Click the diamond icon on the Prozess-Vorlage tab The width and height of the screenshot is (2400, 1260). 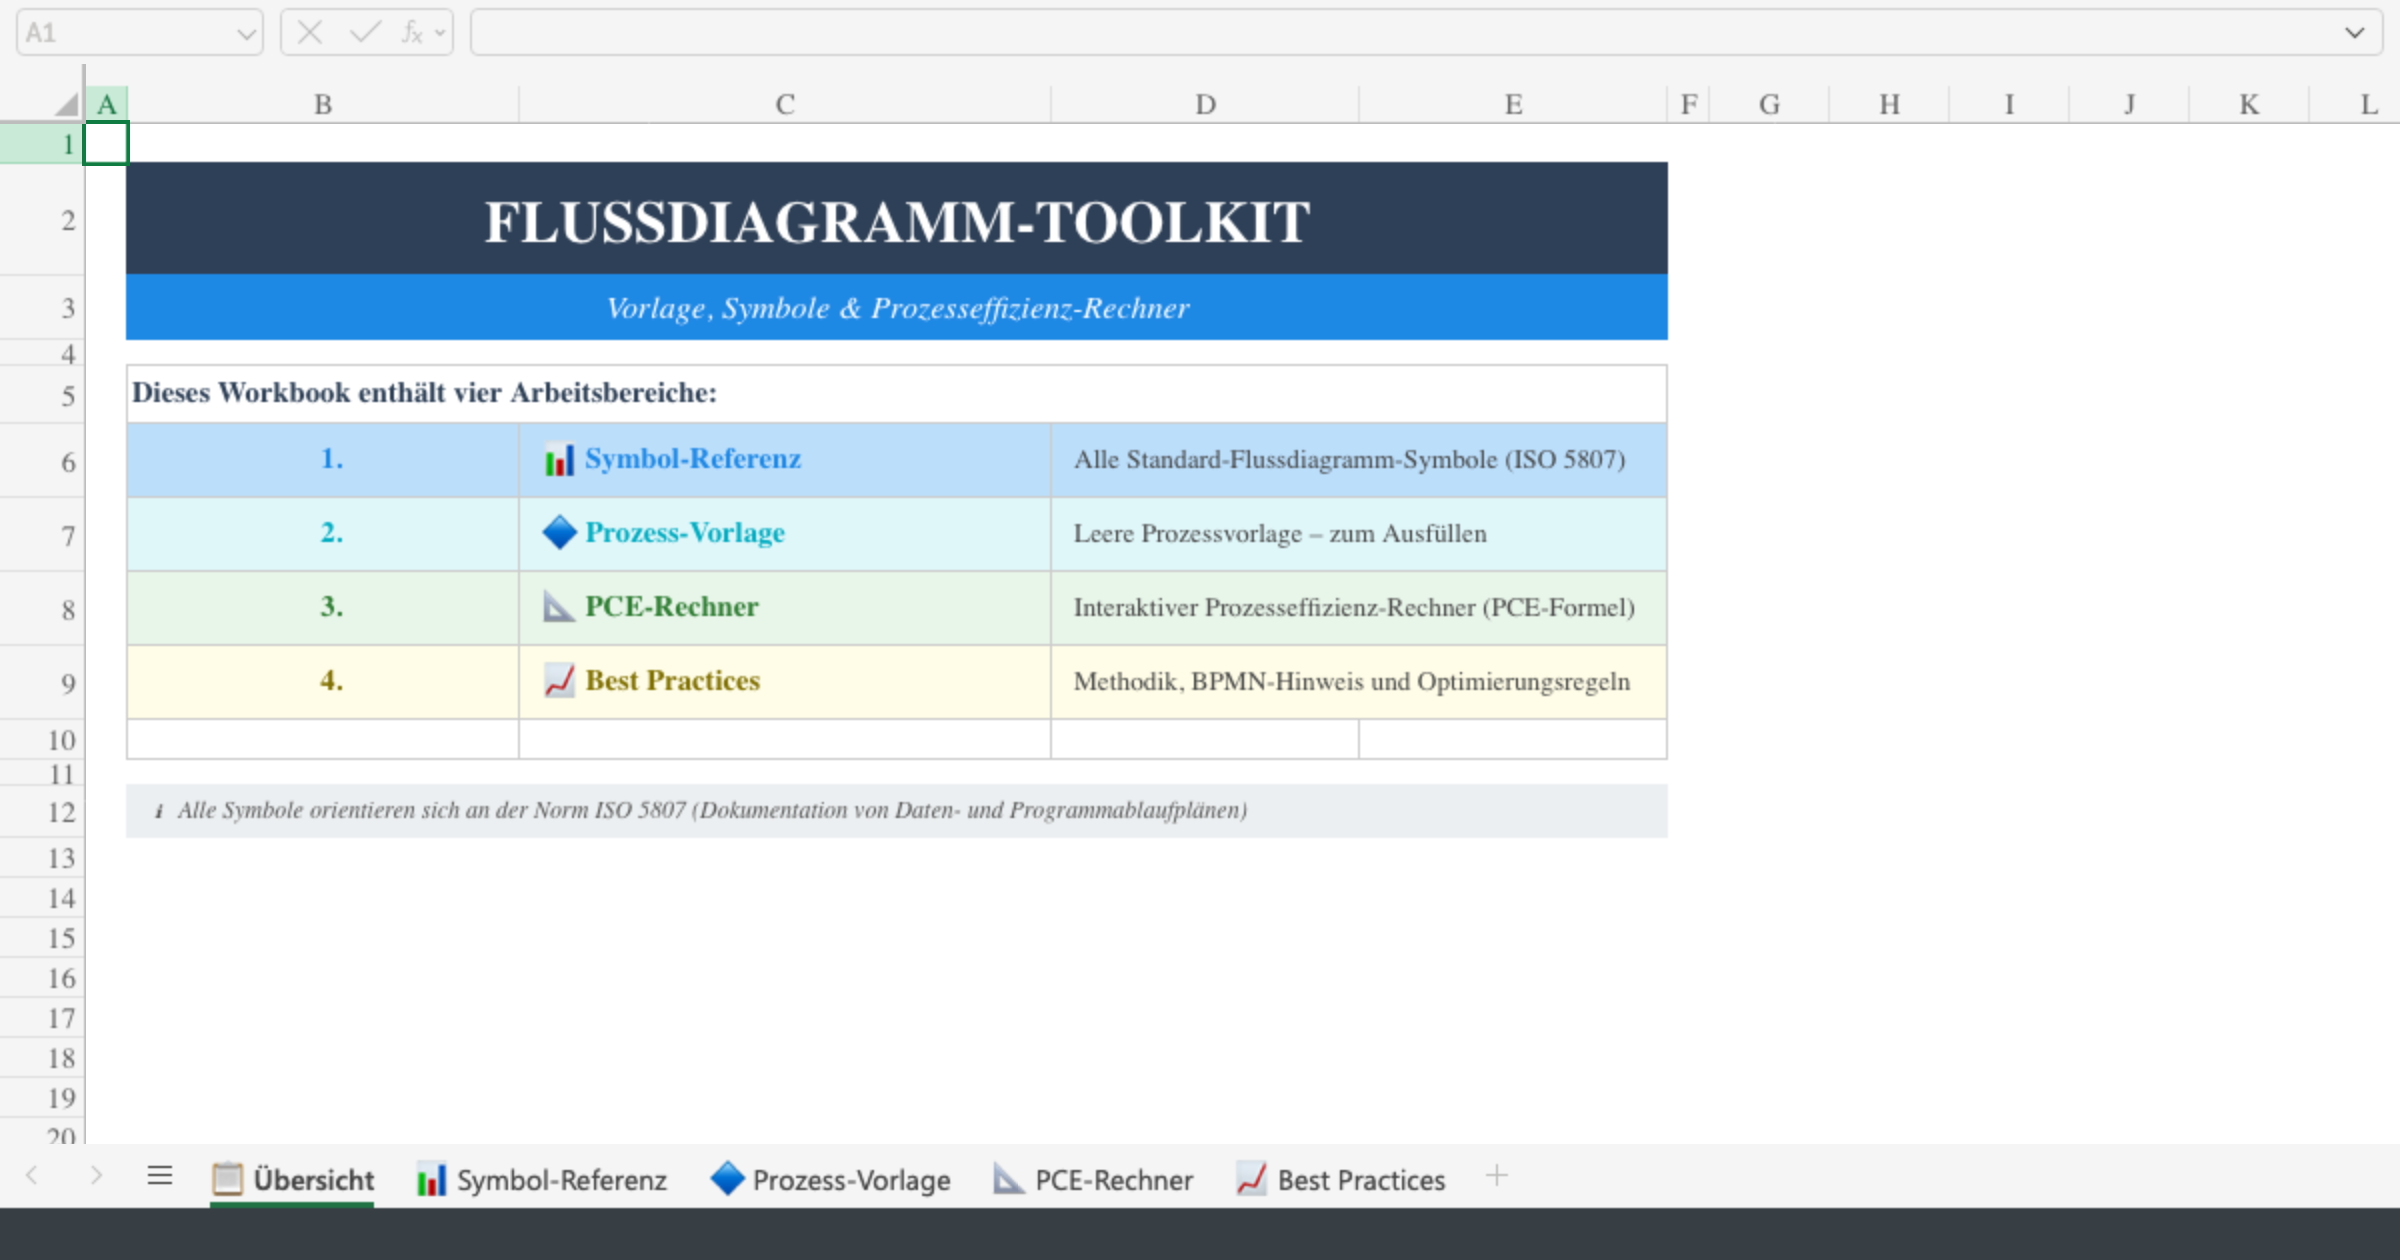click(727, 1178)
